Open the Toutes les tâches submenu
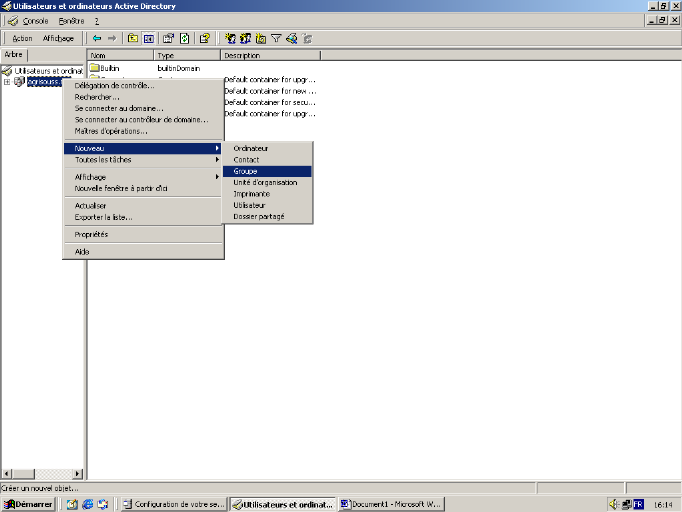The image size is (682, 512). click(144, 160)
